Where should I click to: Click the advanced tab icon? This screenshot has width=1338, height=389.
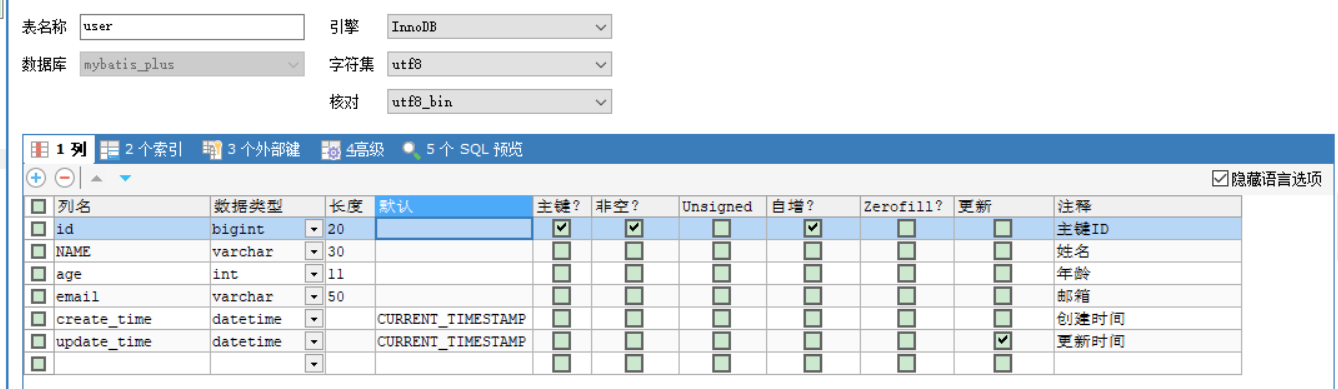click(331, 150)
